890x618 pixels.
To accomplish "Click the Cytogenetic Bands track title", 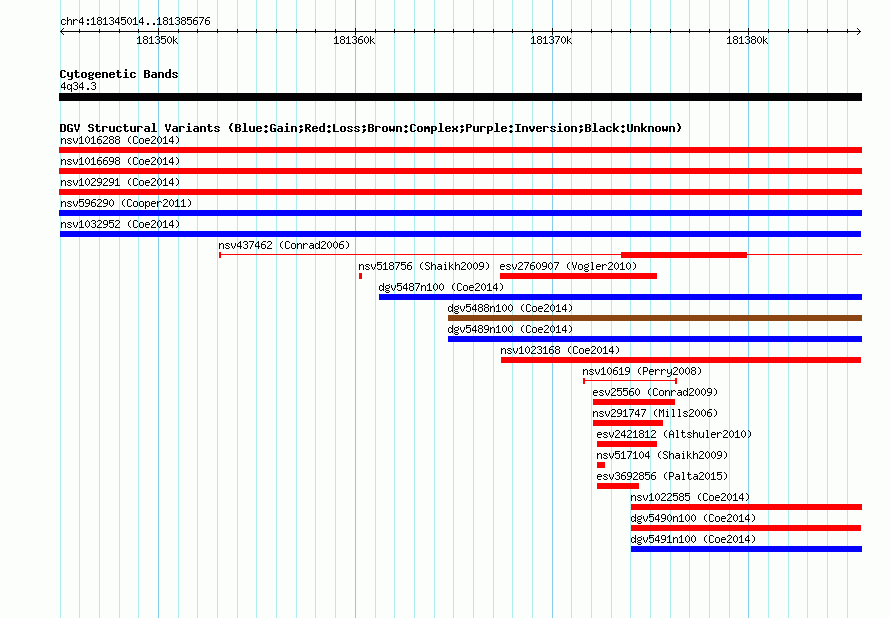I will [x=119, y=74].
